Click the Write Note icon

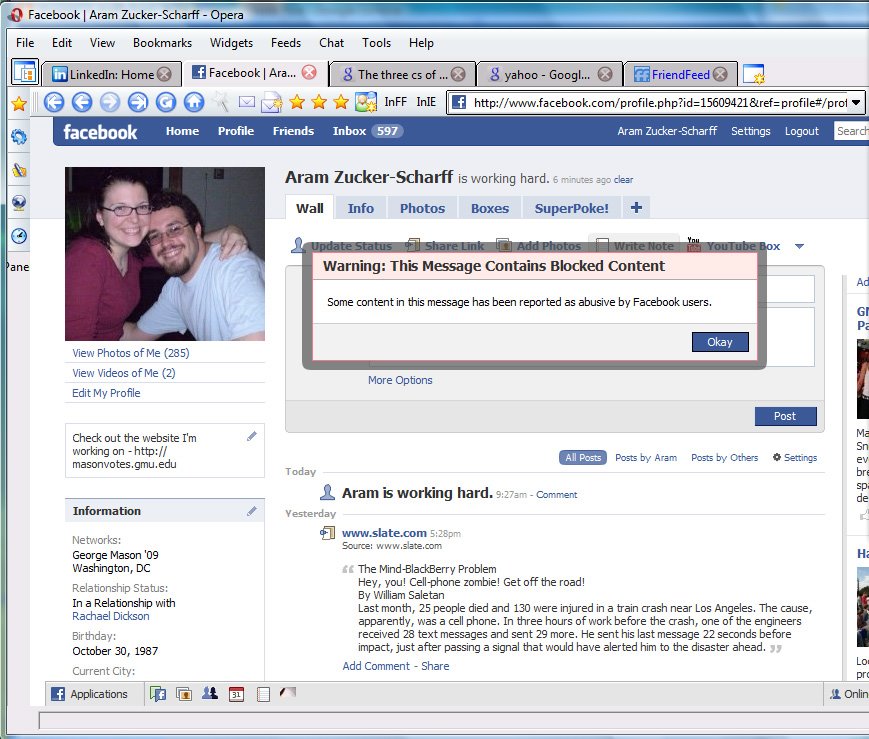coord(603,245)
